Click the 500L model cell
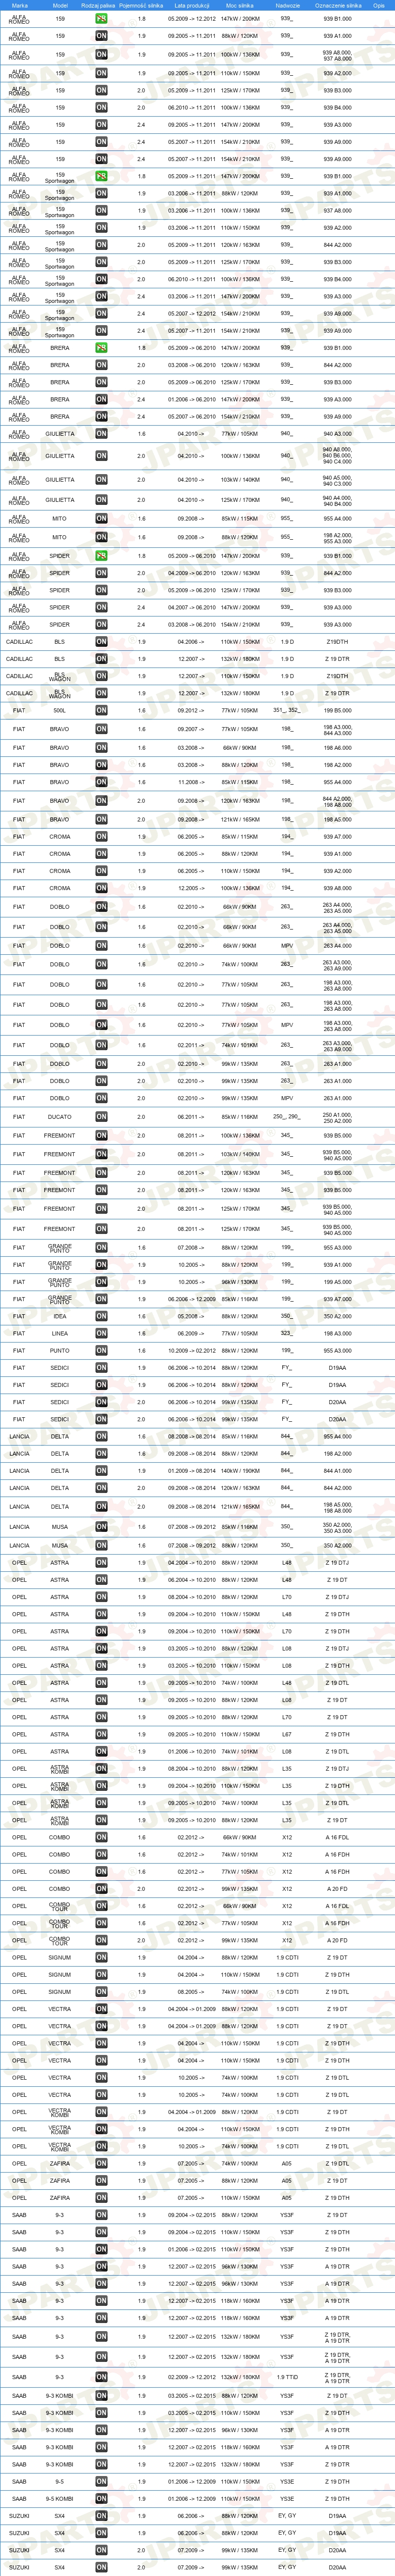395x2576 pixels. [60, 711]
